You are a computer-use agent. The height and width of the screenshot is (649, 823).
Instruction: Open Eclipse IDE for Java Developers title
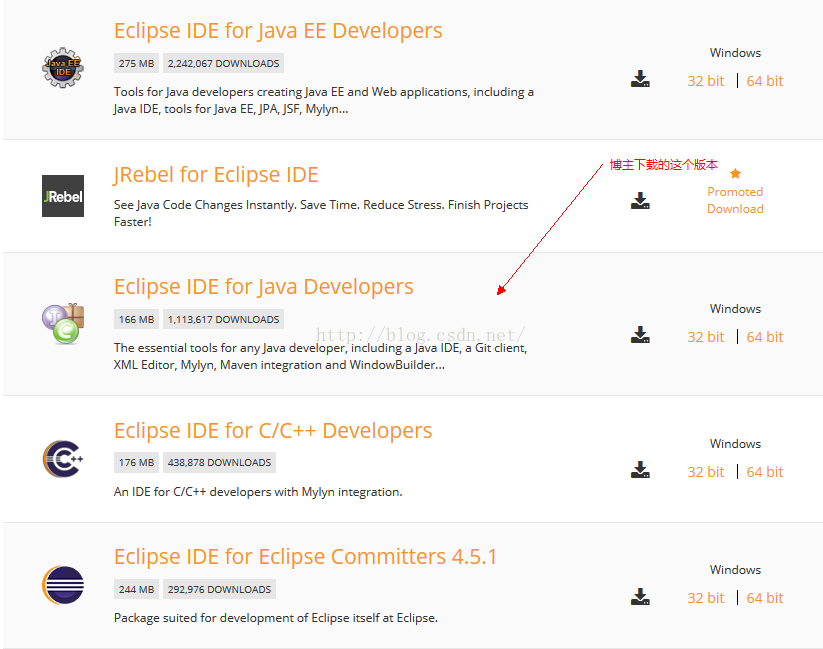pyautogui.click(x=263, y=287)
